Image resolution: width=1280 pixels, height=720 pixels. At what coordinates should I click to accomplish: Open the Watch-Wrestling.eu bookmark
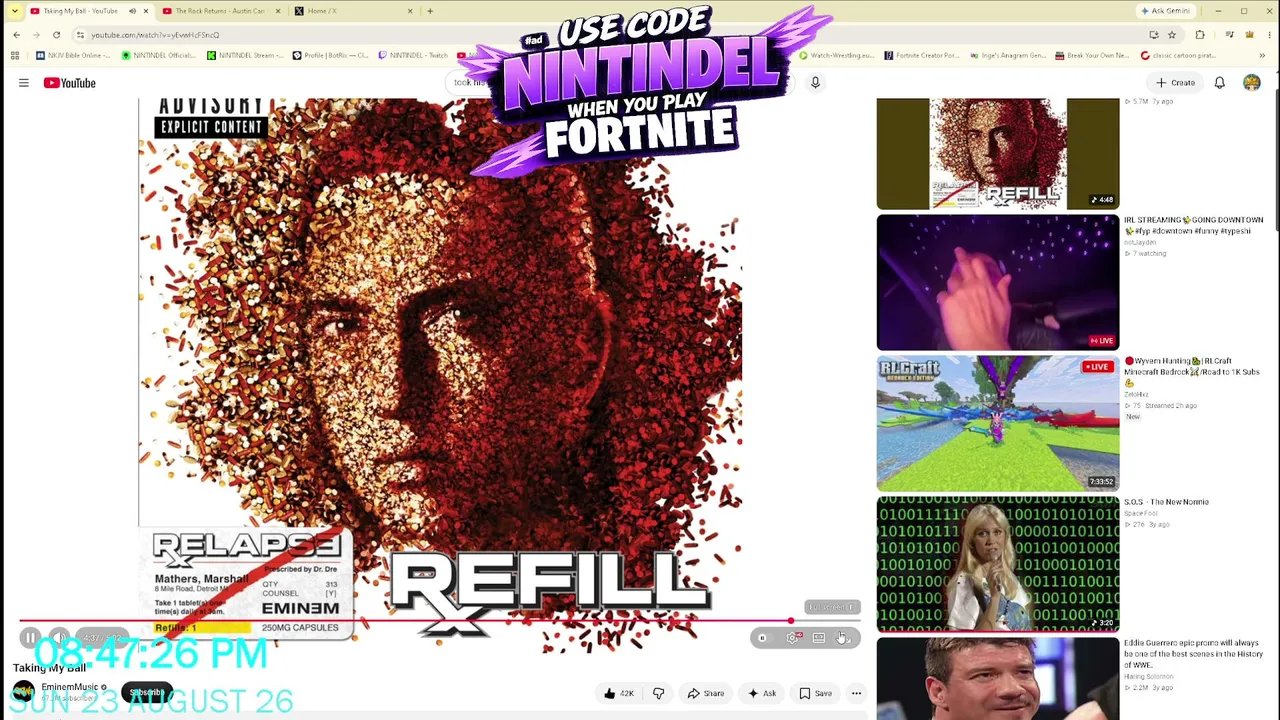pyautogui.click(x=837, y=56)
